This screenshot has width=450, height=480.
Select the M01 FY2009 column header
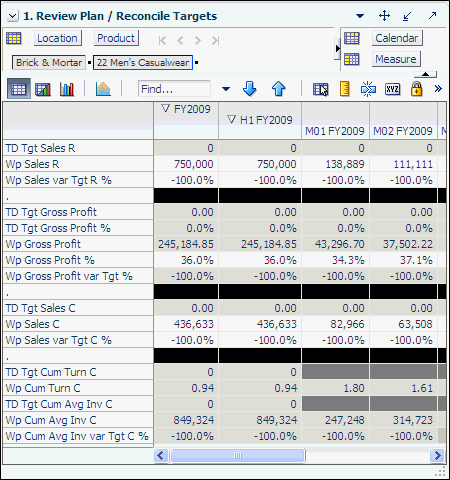[x=335, y=131]
